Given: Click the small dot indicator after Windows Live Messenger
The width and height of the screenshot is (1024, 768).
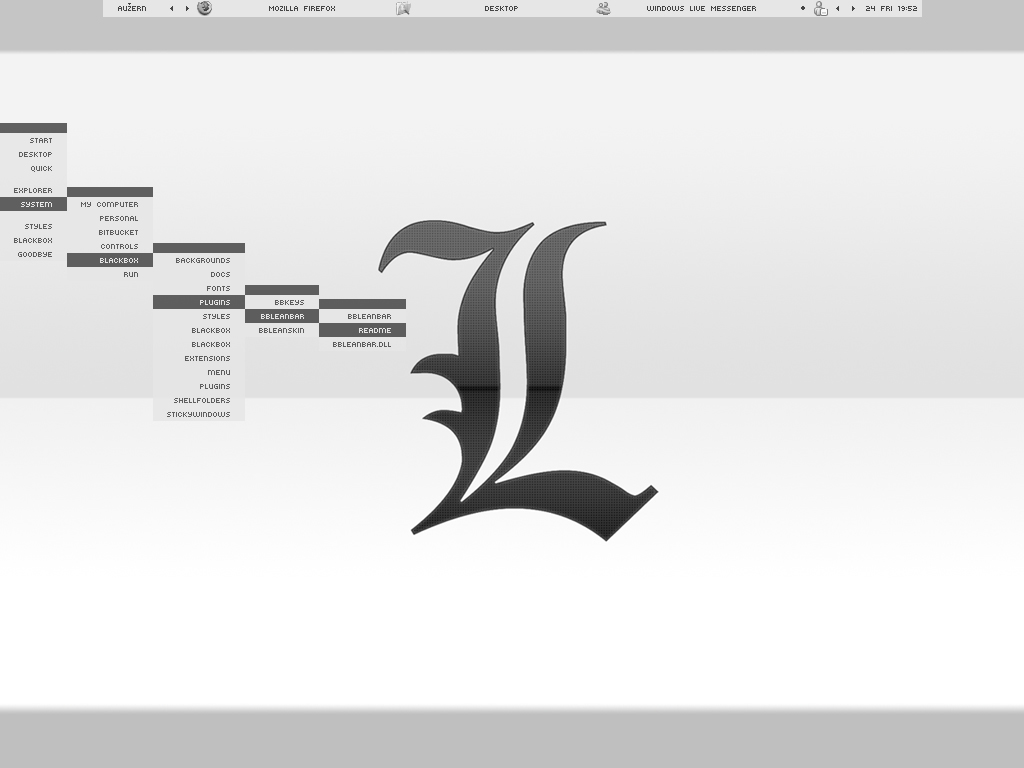Looking at the screenshot, I should point(802,8).
